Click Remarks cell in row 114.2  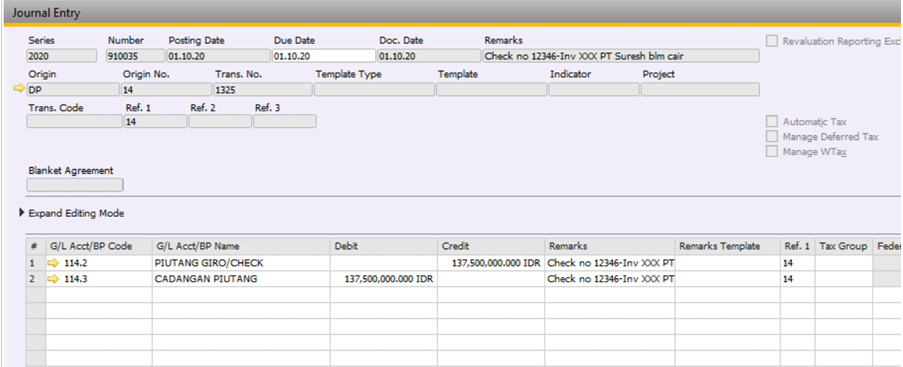(610, 263)
